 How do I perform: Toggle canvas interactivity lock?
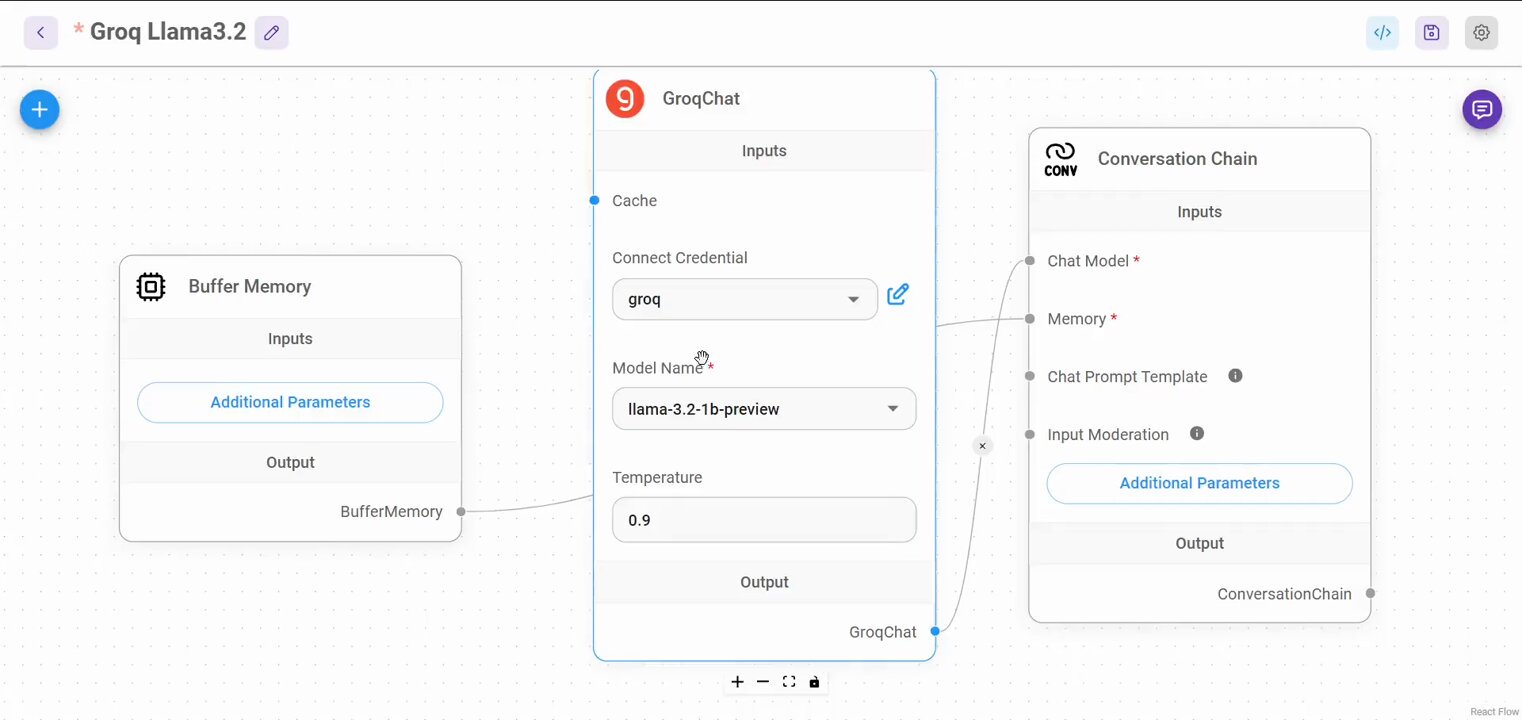click(x=814, y=682)
